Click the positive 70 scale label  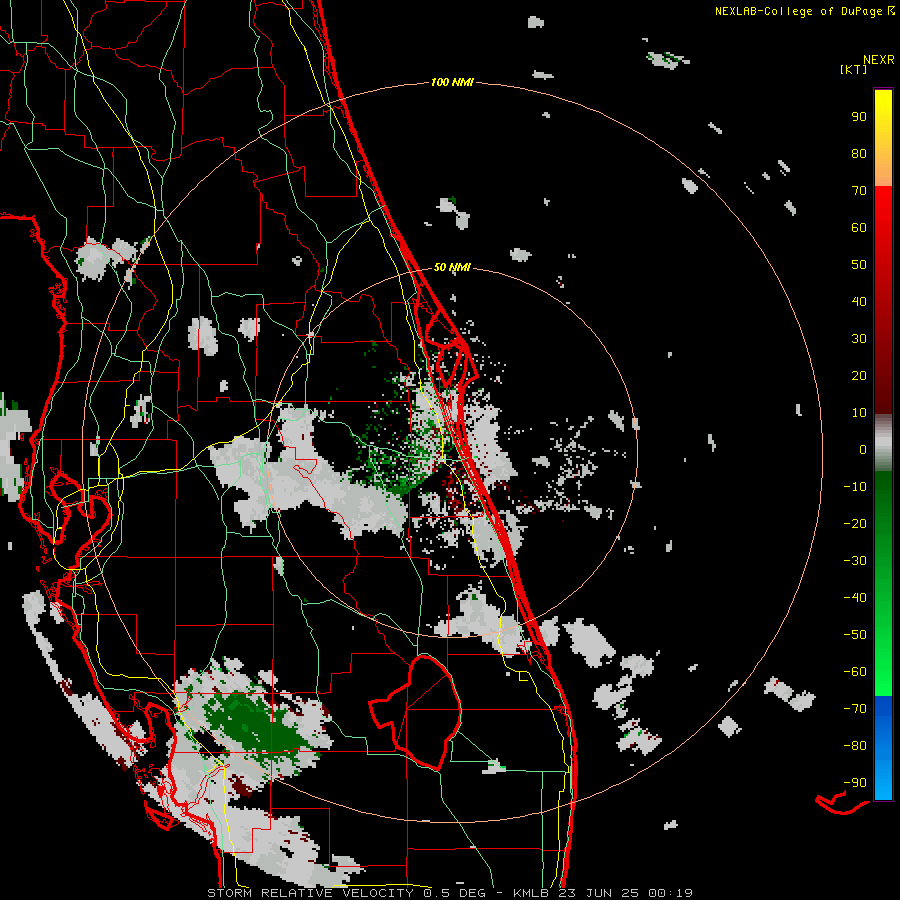859,191
